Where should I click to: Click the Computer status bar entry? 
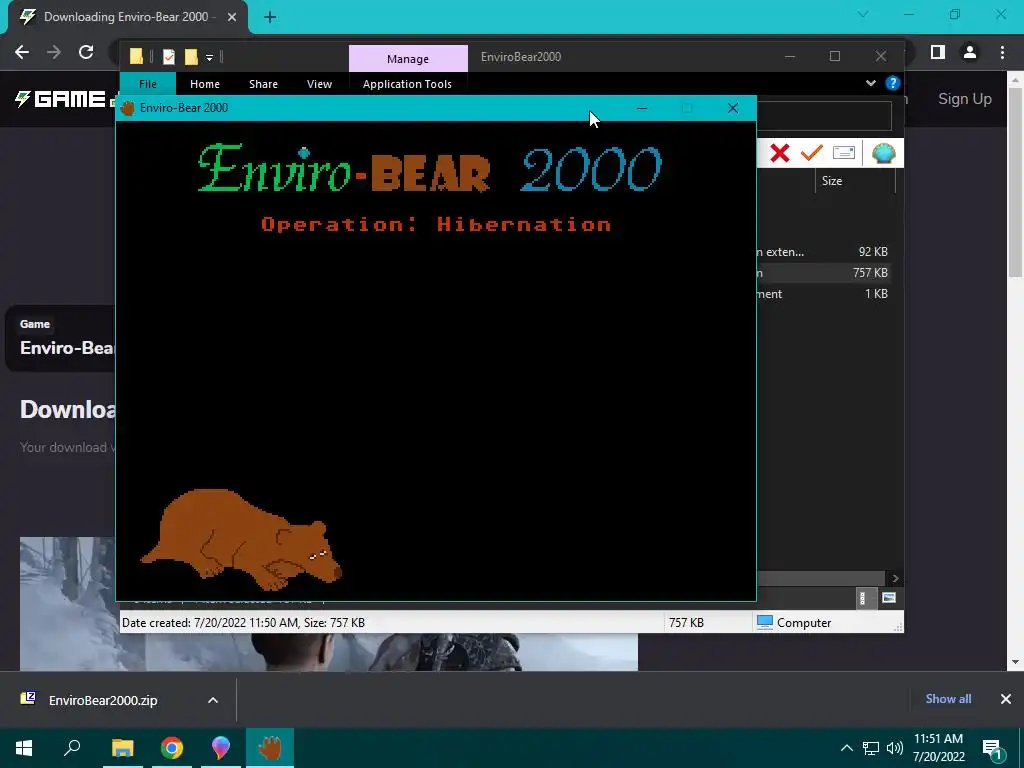794,623
